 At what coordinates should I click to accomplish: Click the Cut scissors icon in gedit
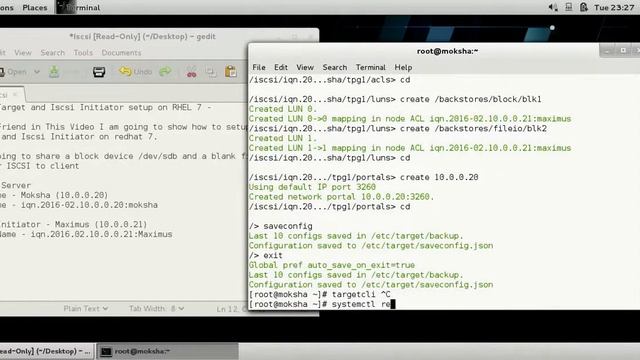191,72
